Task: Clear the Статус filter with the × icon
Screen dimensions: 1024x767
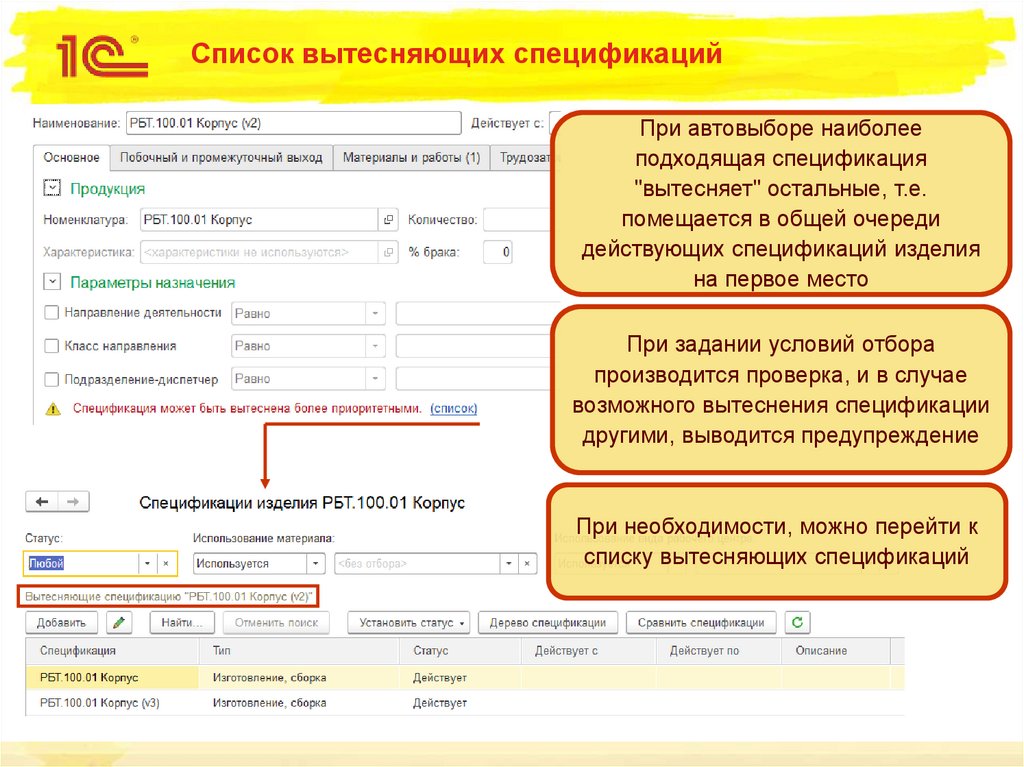Action: [166, 563]
